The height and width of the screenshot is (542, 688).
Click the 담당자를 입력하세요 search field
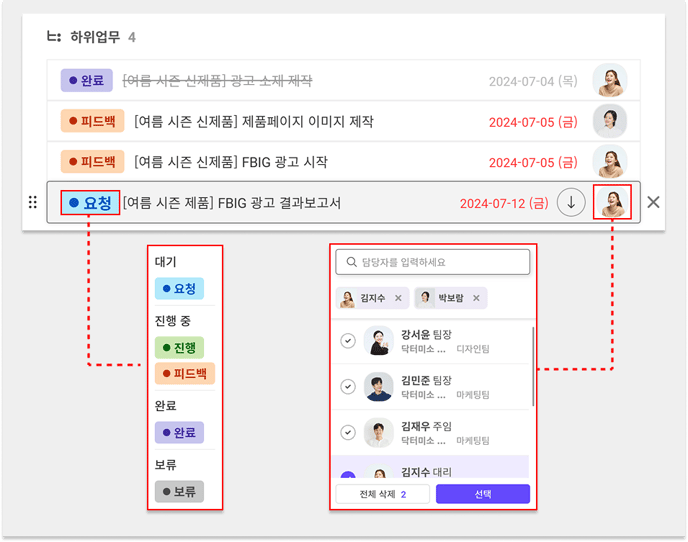(433, 262)
